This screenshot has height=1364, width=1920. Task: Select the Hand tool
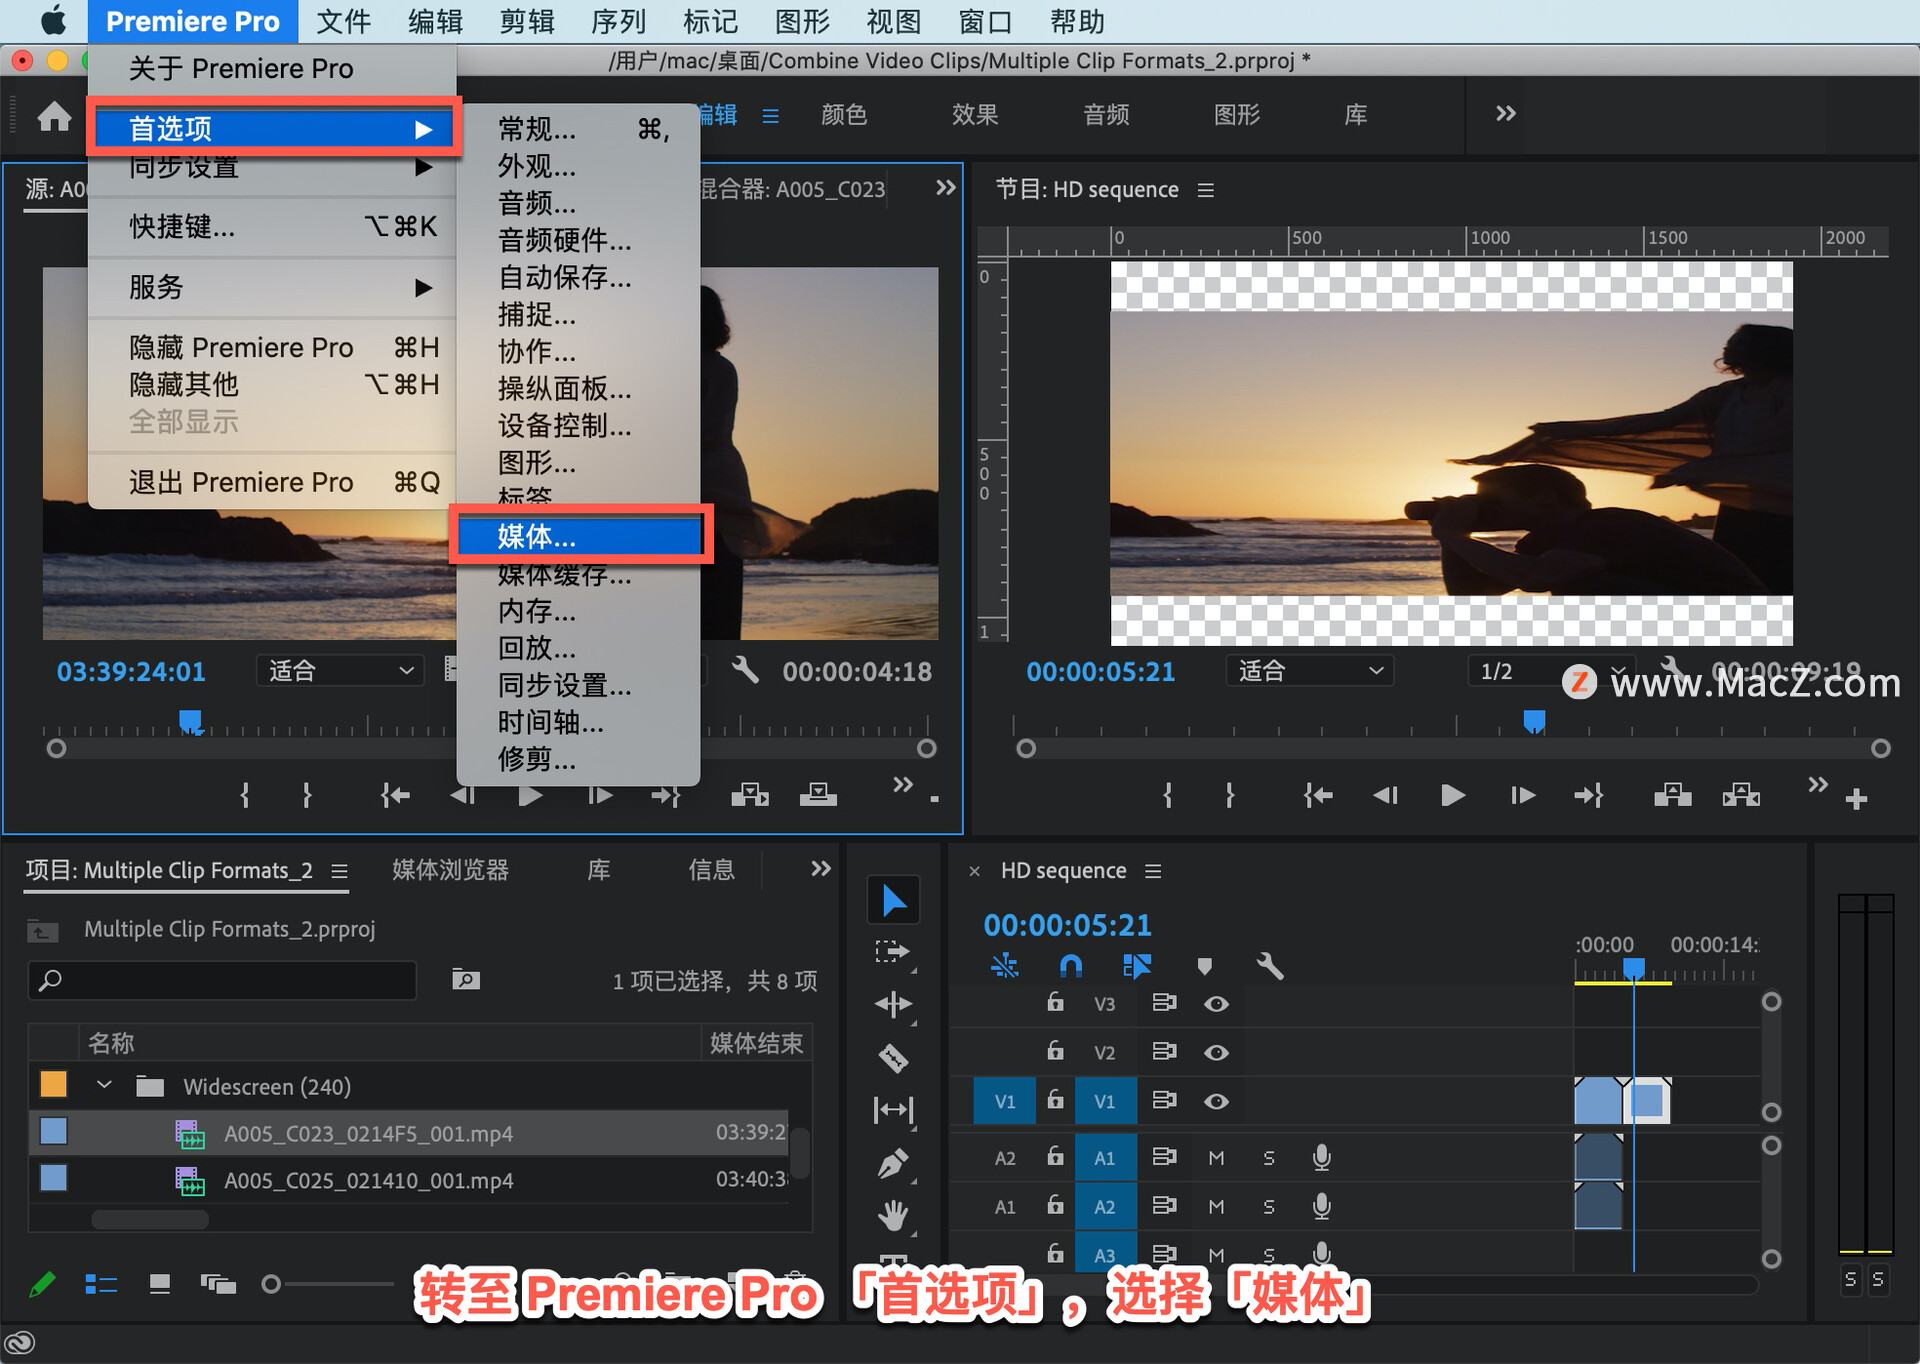coord(893,1216)
